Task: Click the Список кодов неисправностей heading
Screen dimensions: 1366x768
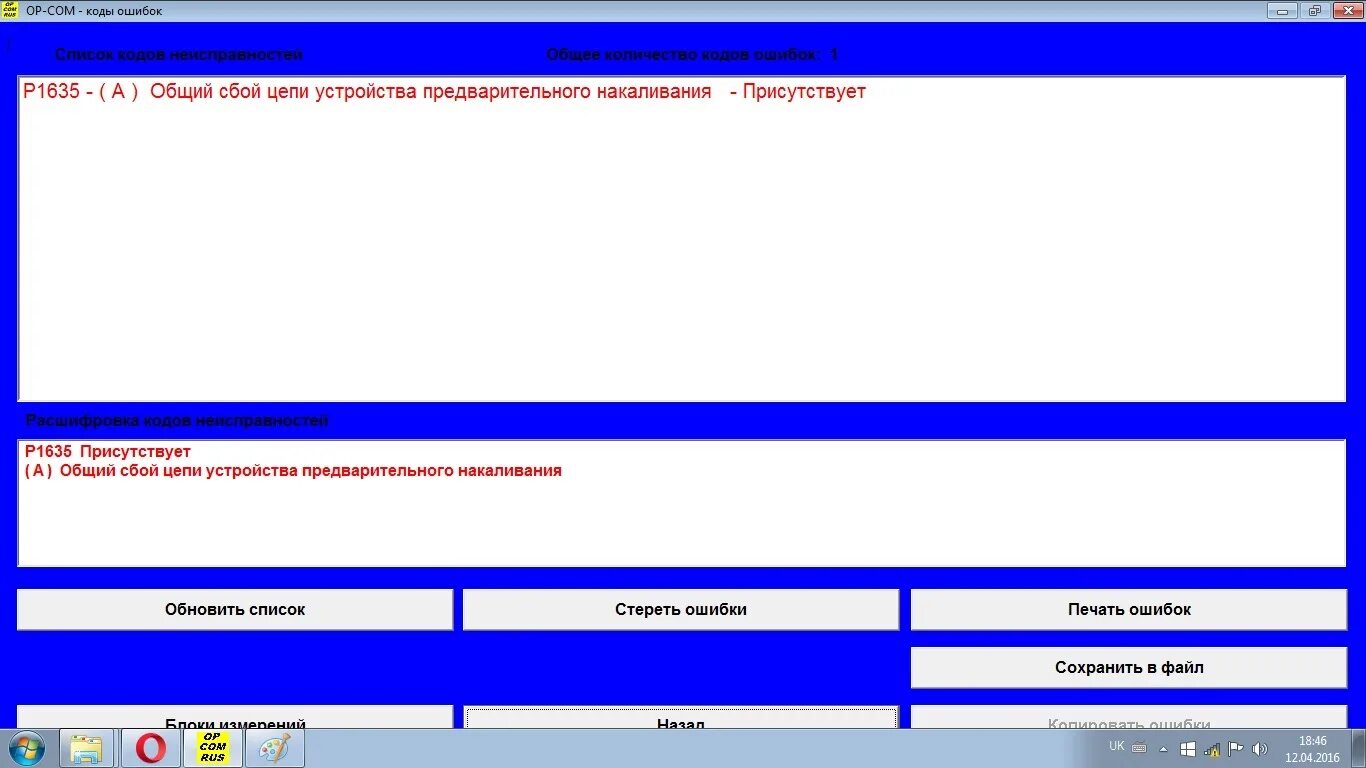Action: pyautogui.click(x=178, y=55)
